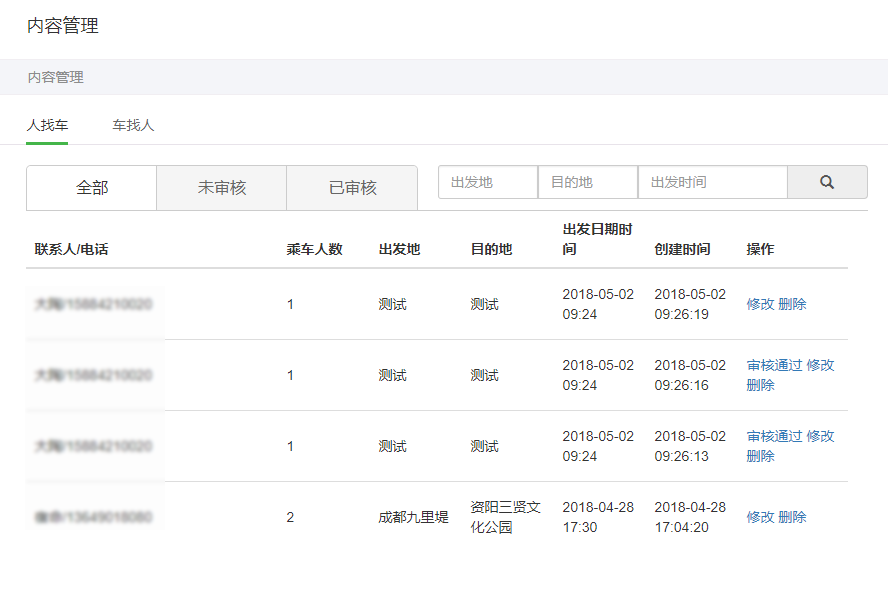Delete the 成都九里堤 trip row

792,517
